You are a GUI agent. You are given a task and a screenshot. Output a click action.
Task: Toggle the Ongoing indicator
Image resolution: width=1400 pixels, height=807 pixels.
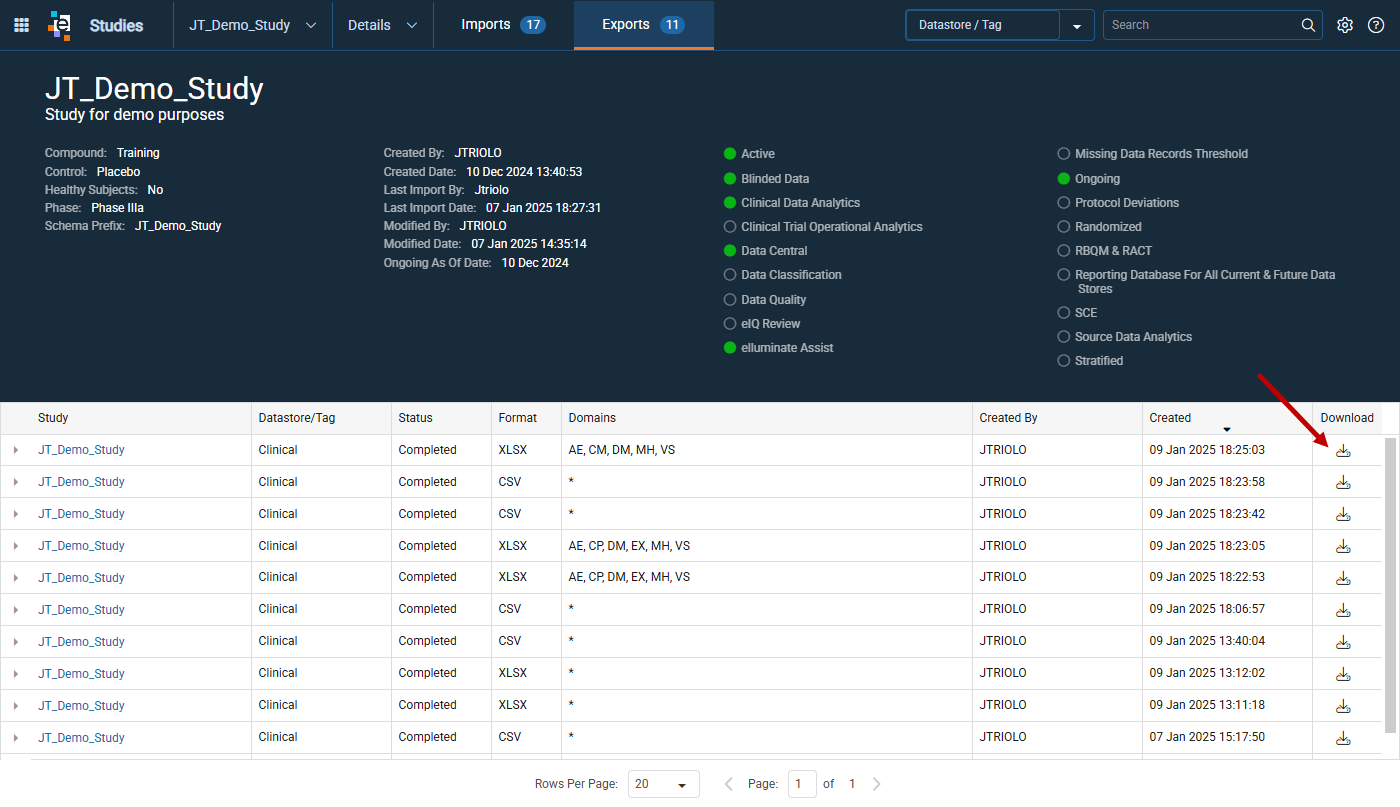pos(1064,179)
